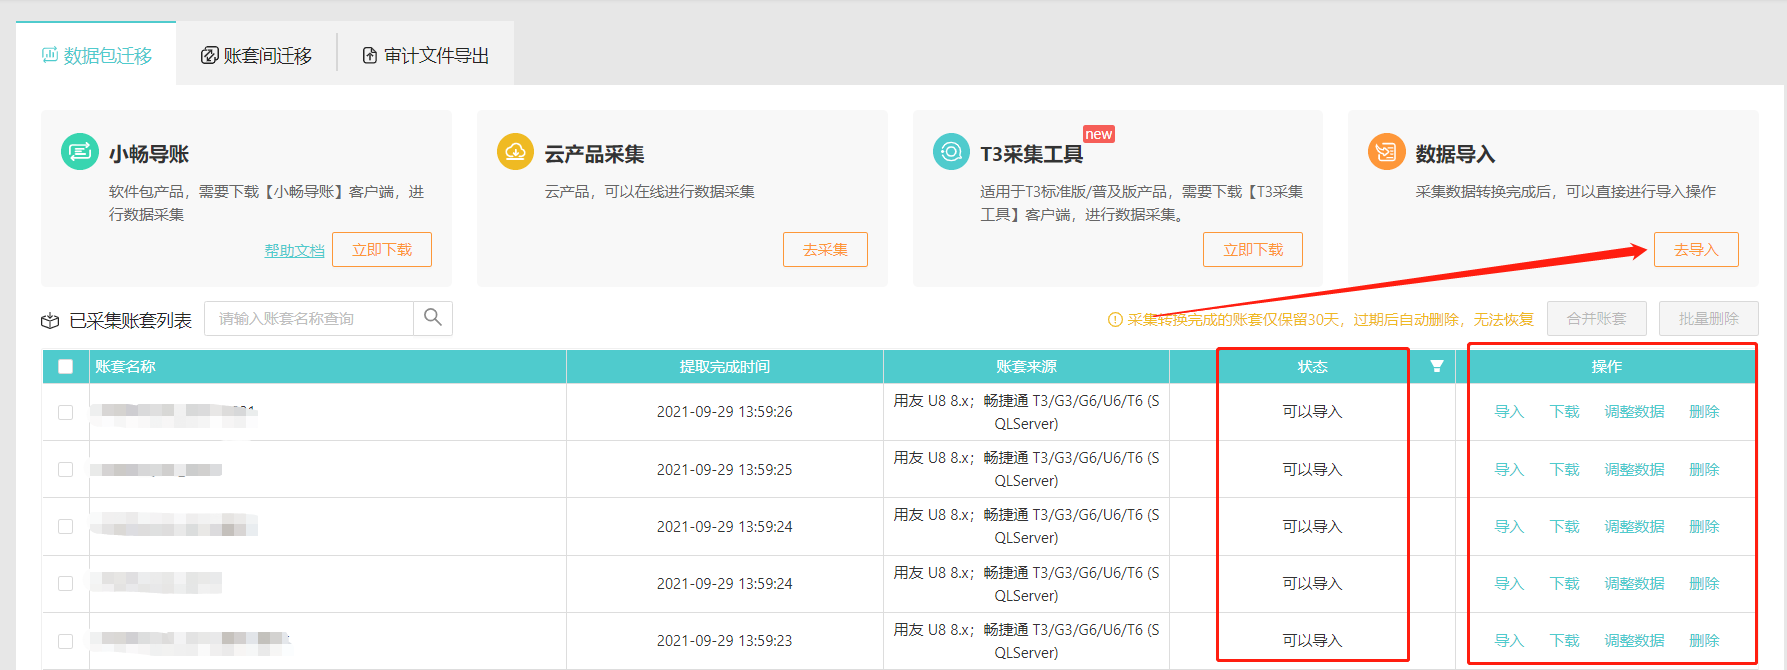The height and width of the screenshot is (670, 1787).
Task: Focus the 账套名称 search input field
Action: click(309, 318)
